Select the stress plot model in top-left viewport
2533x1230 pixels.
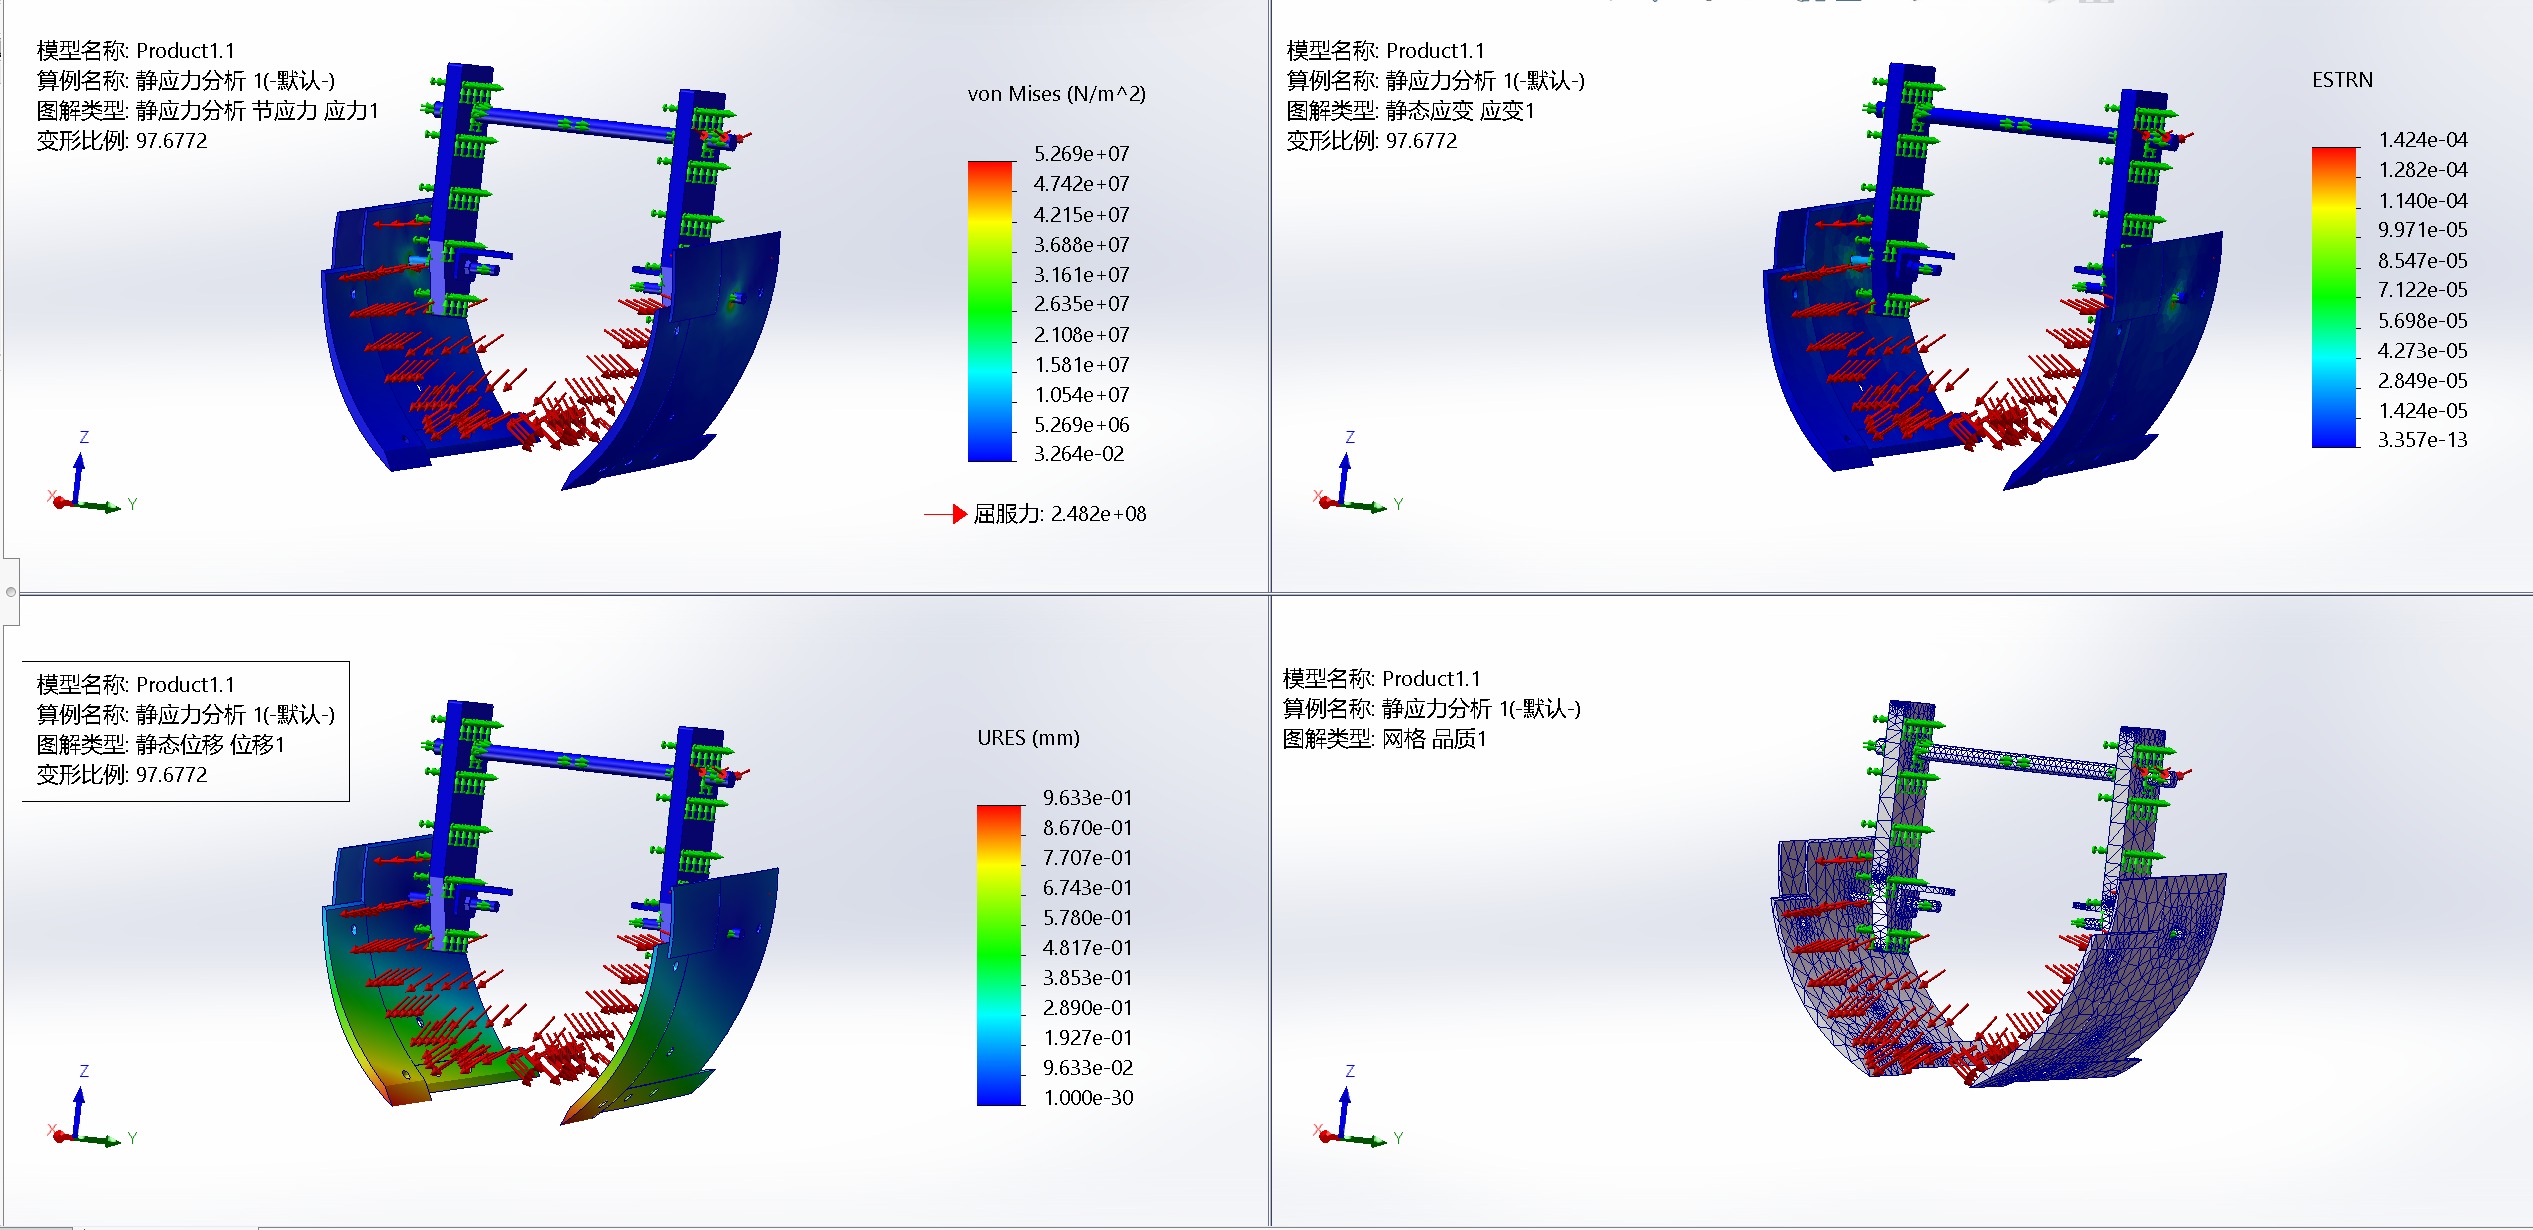(551, 277)
